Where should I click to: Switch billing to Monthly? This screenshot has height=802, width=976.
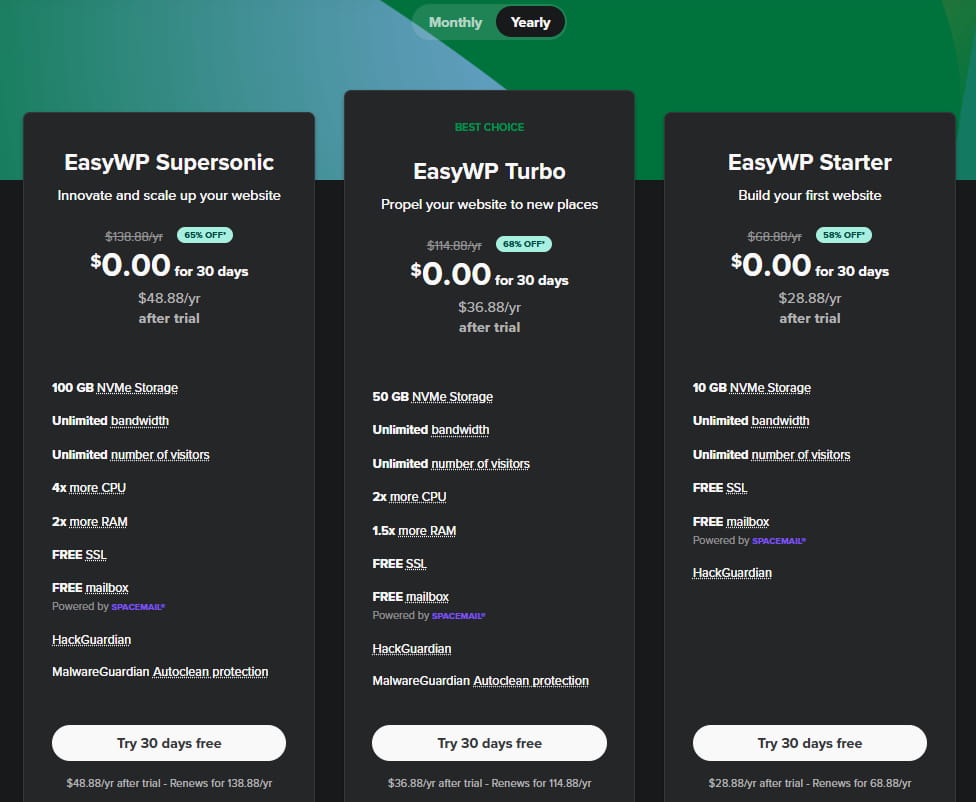[455, 22]
